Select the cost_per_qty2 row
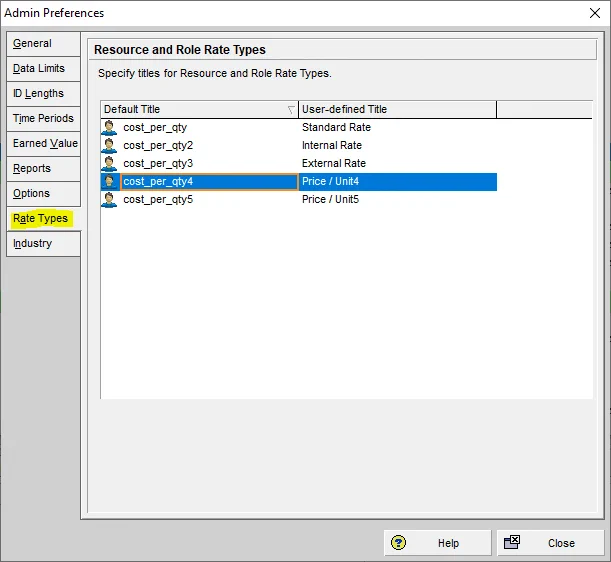This screenshot has height=562, width=611. point(298,145)
